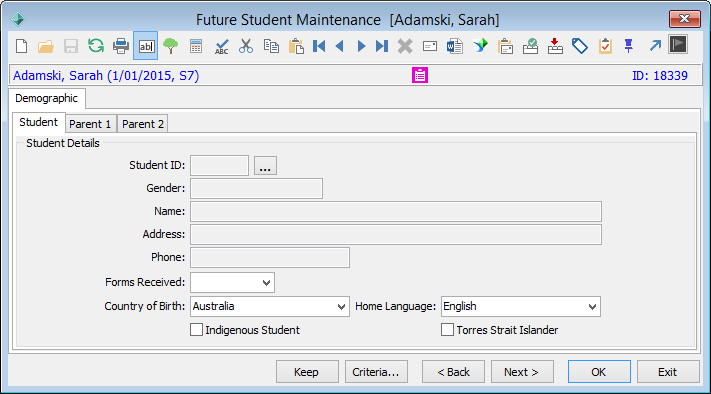Open record using the folder icon
Screen dimensions: 711x394
click(46, 46)
